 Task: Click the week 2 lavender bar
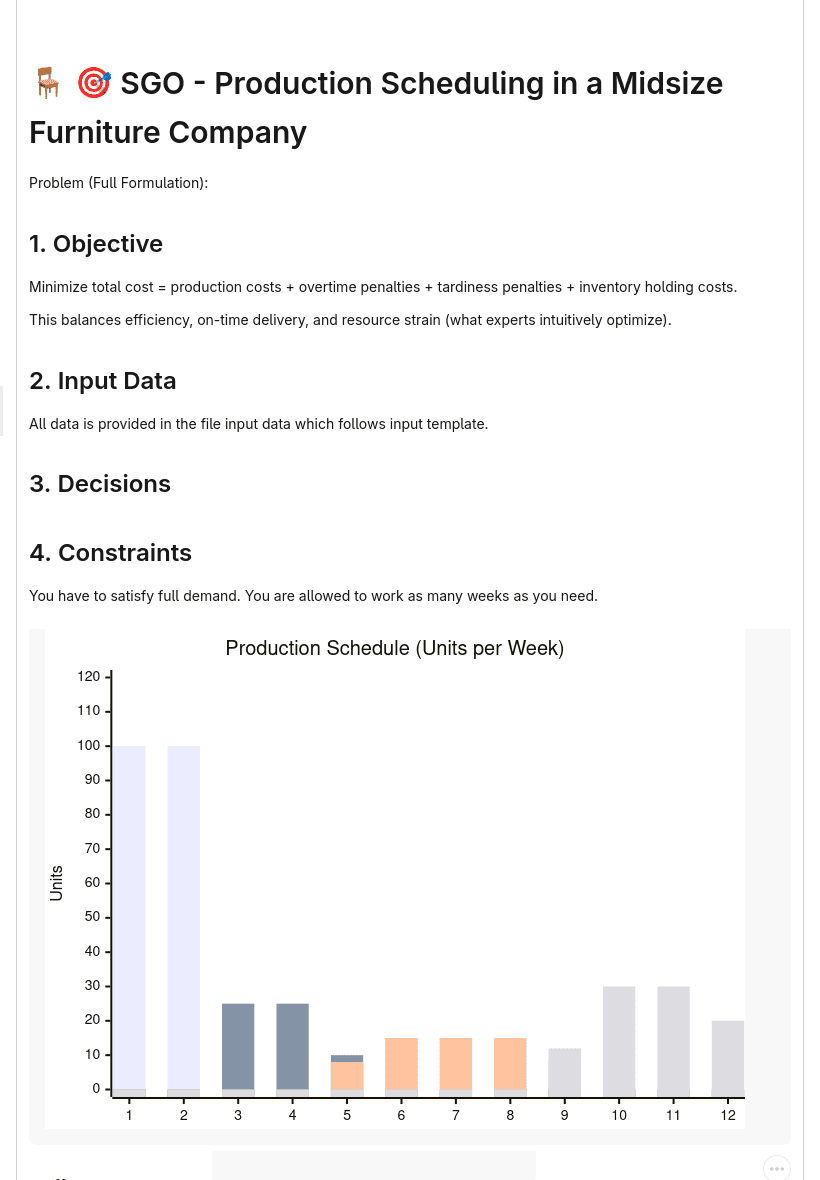(184, 921)
